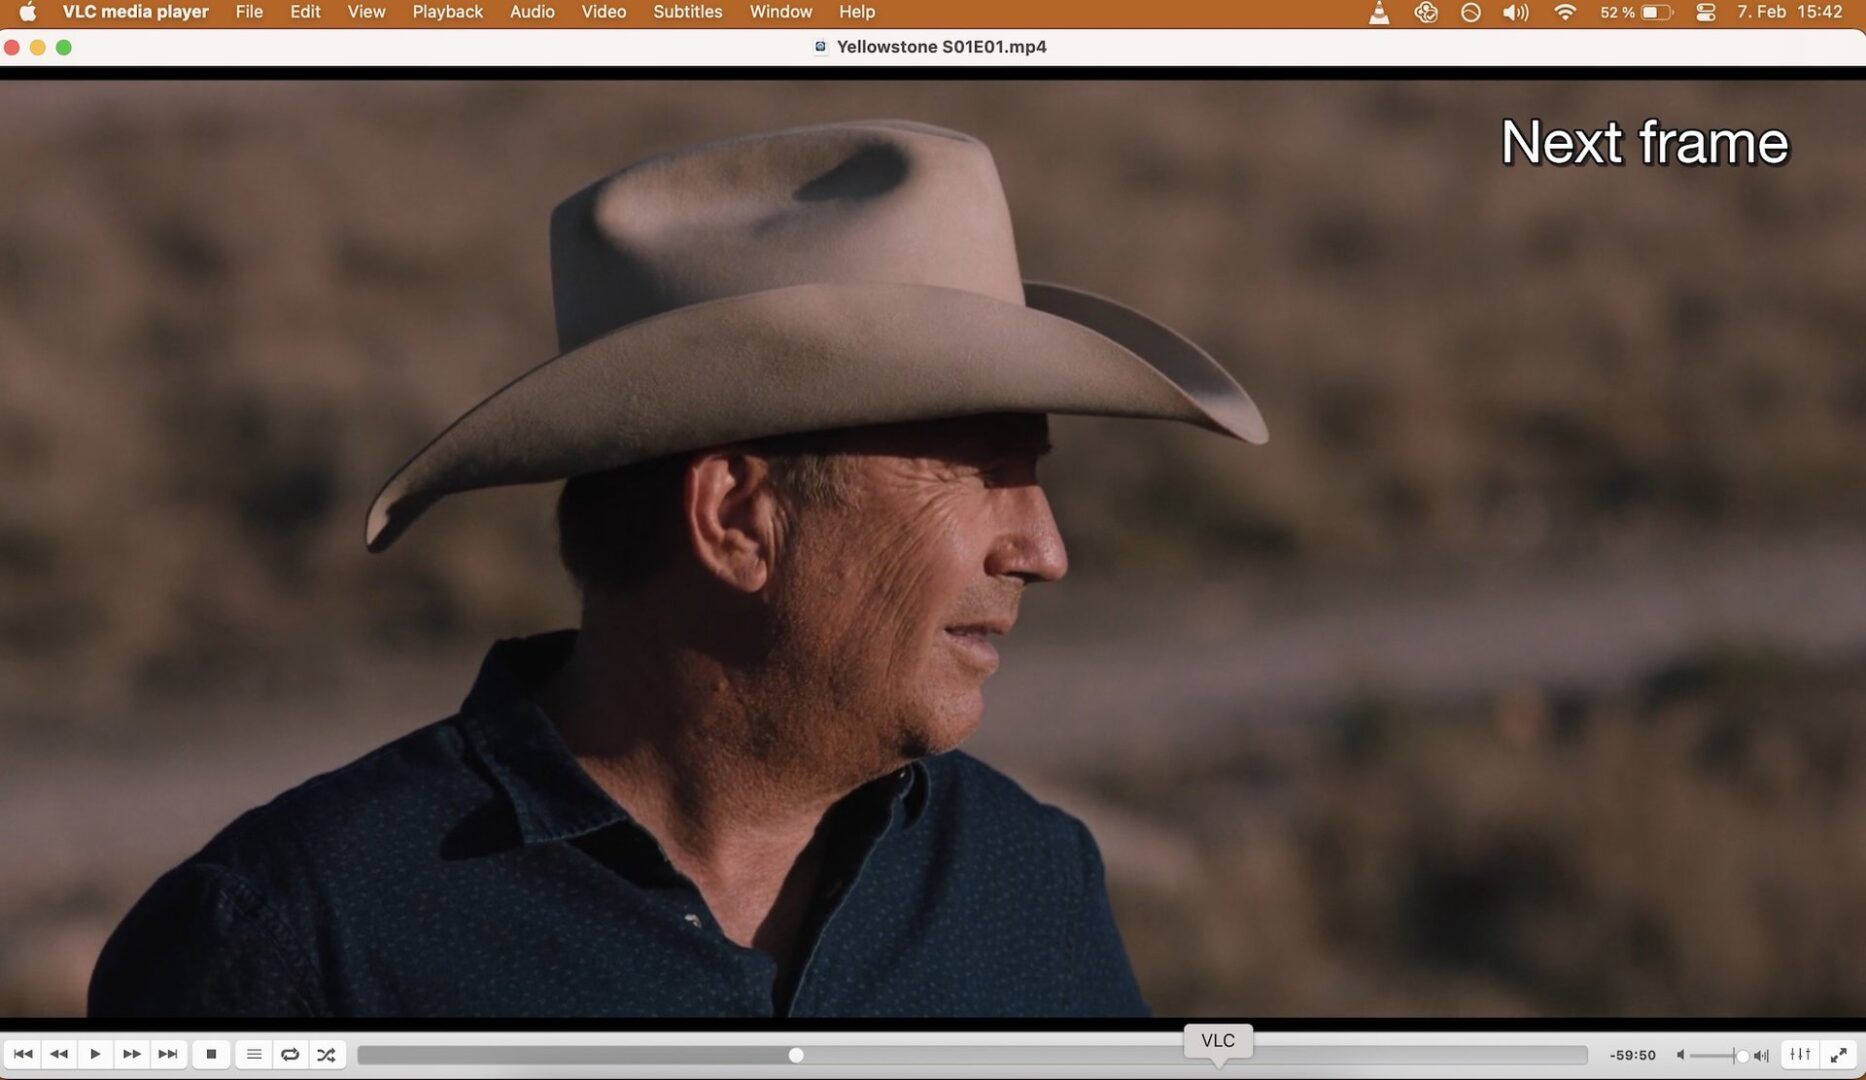The height and width of the screenshot is (1080, 1866).
Task: Click the circular status icon in menu bar
Action: [1470, 12]
